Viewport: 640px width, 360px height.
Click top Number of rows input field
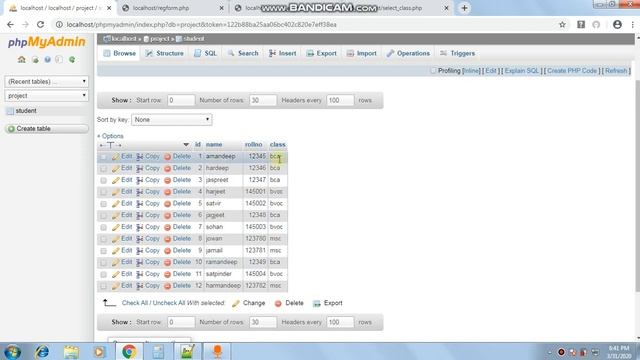(262, 100)
